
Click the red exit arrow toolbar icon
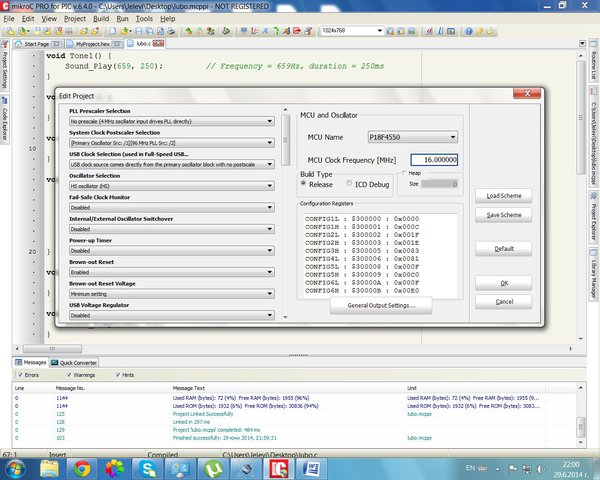[x=297, y=31]
